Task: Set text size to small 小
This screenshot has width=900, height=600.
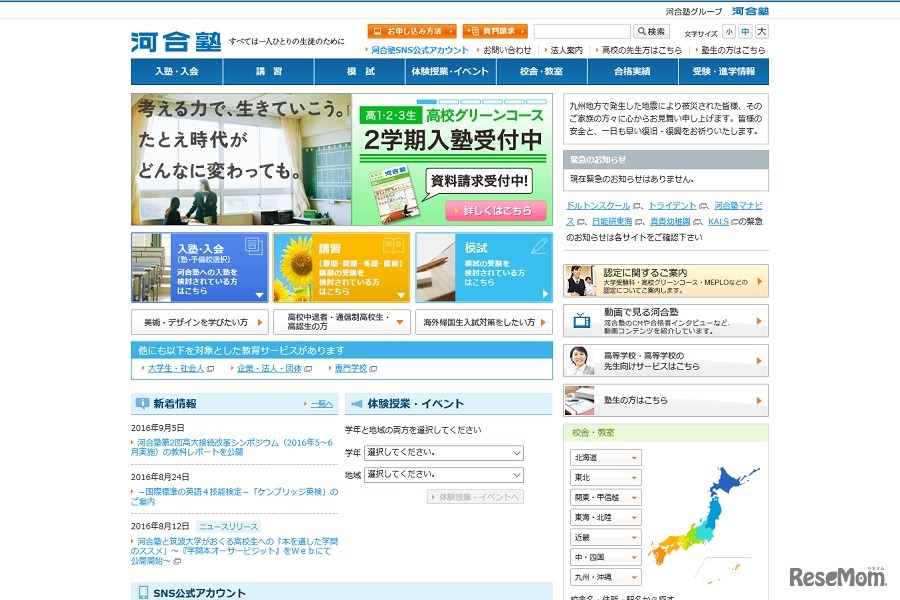Action: [x=728, y=32]
